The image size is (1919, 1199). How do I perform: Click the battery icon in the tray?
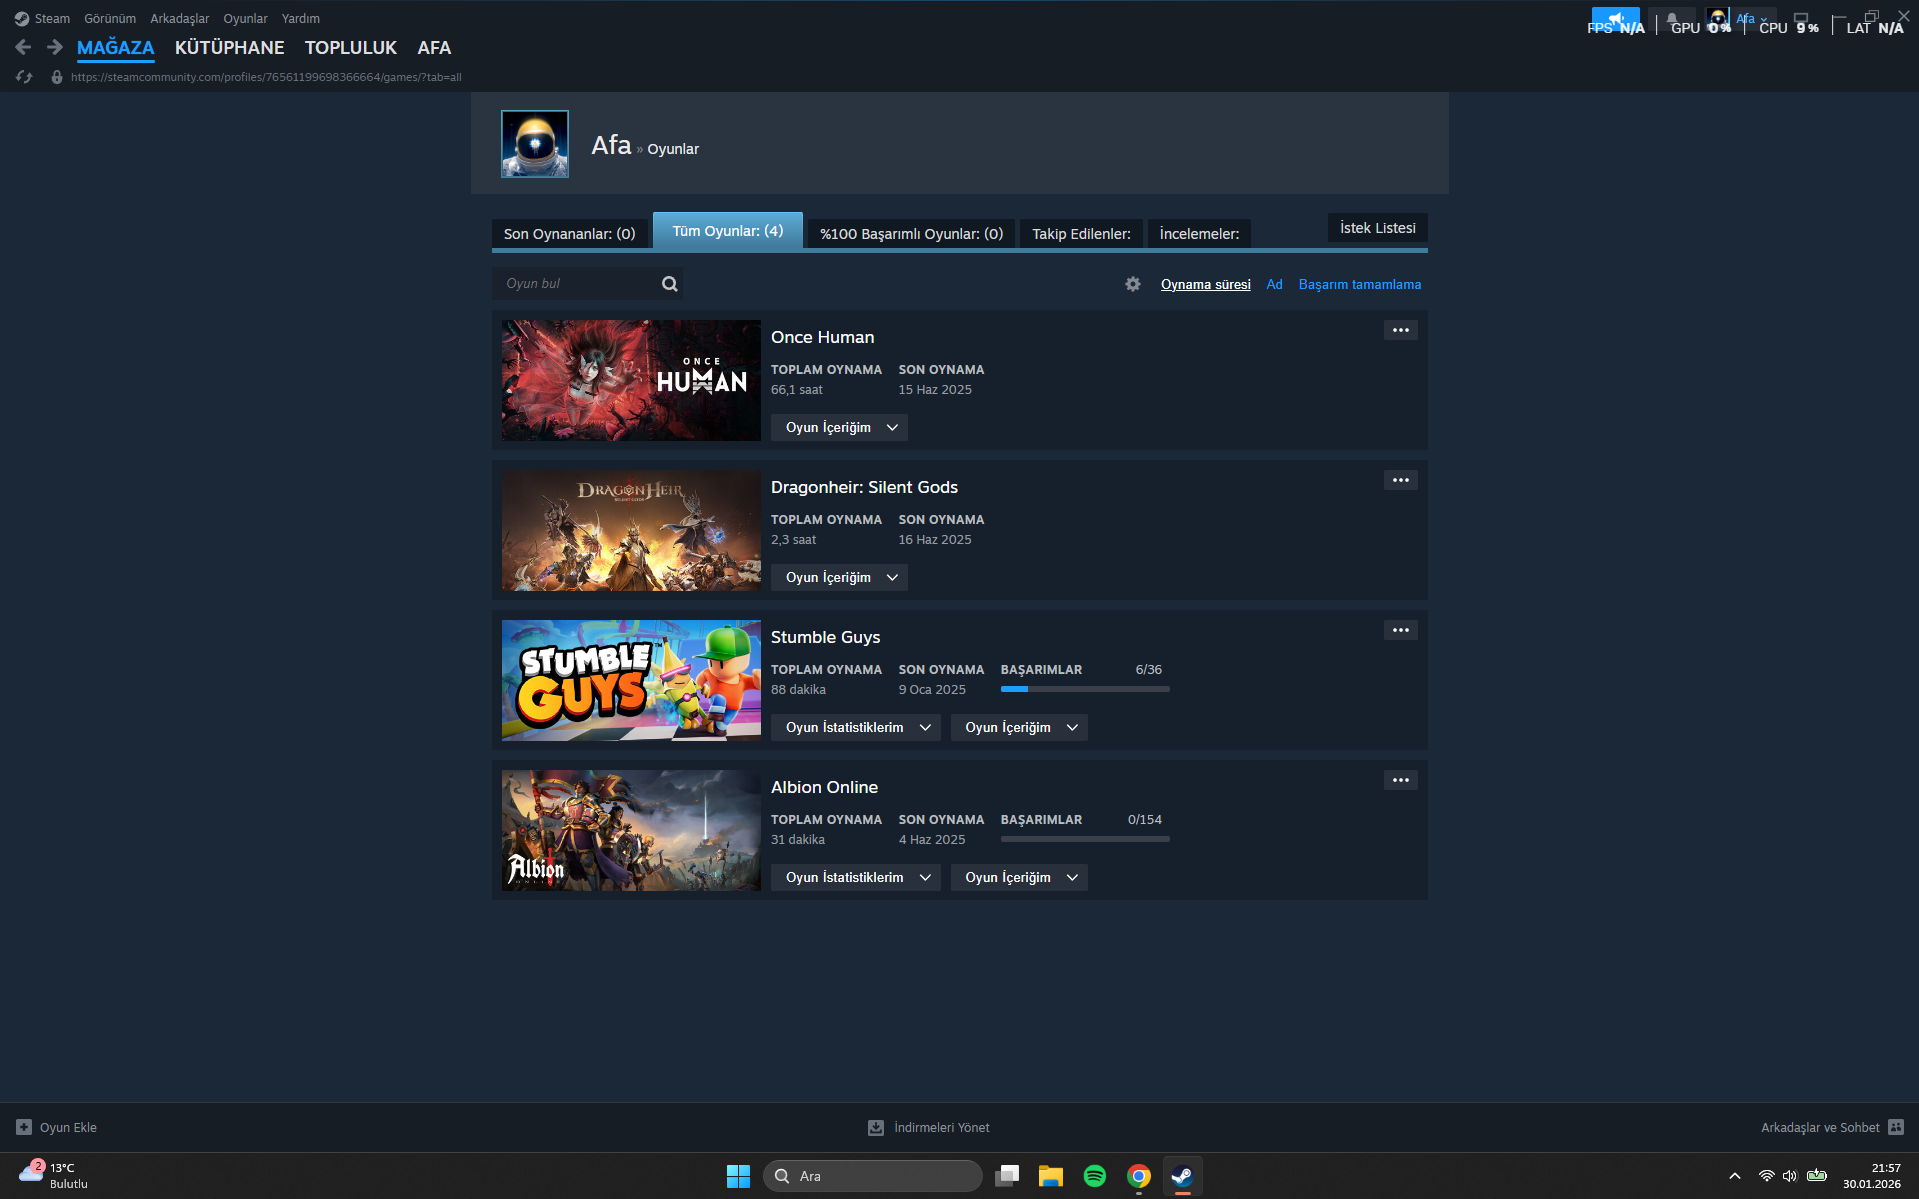pos(1817,1176)
